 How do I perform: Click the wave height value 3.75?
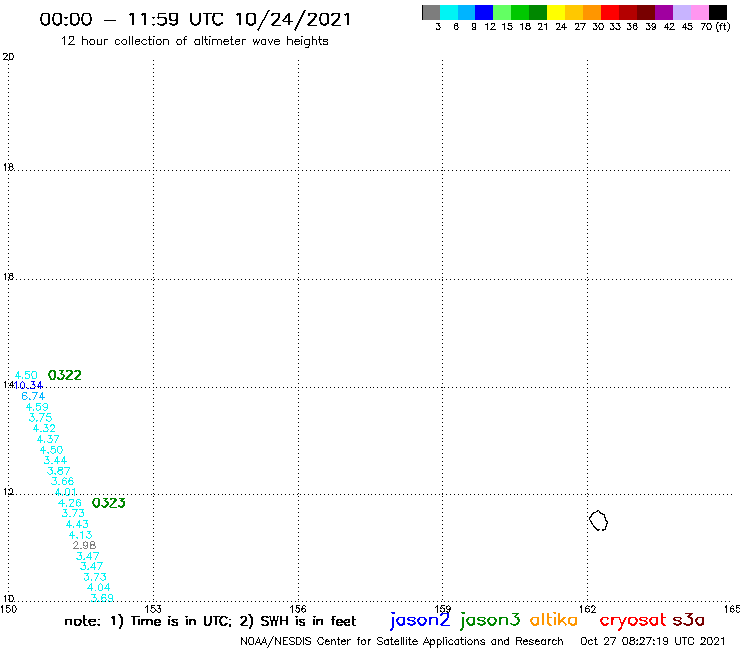(40, 418)
